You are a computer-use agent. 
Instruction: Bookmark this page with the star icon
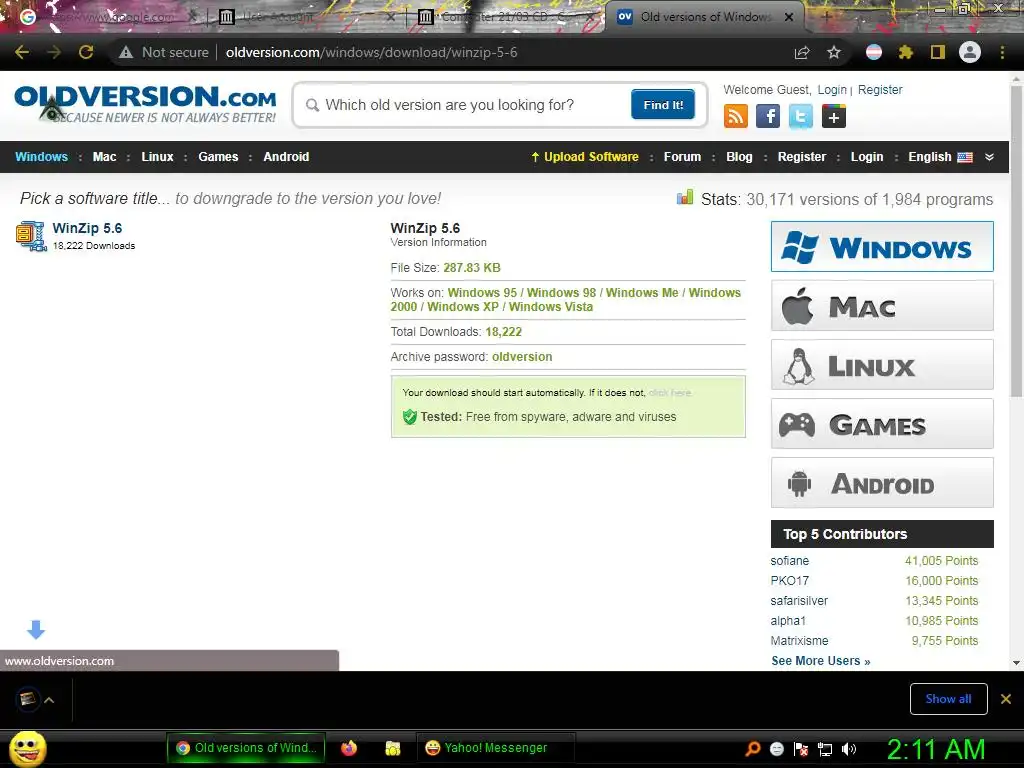834,52
